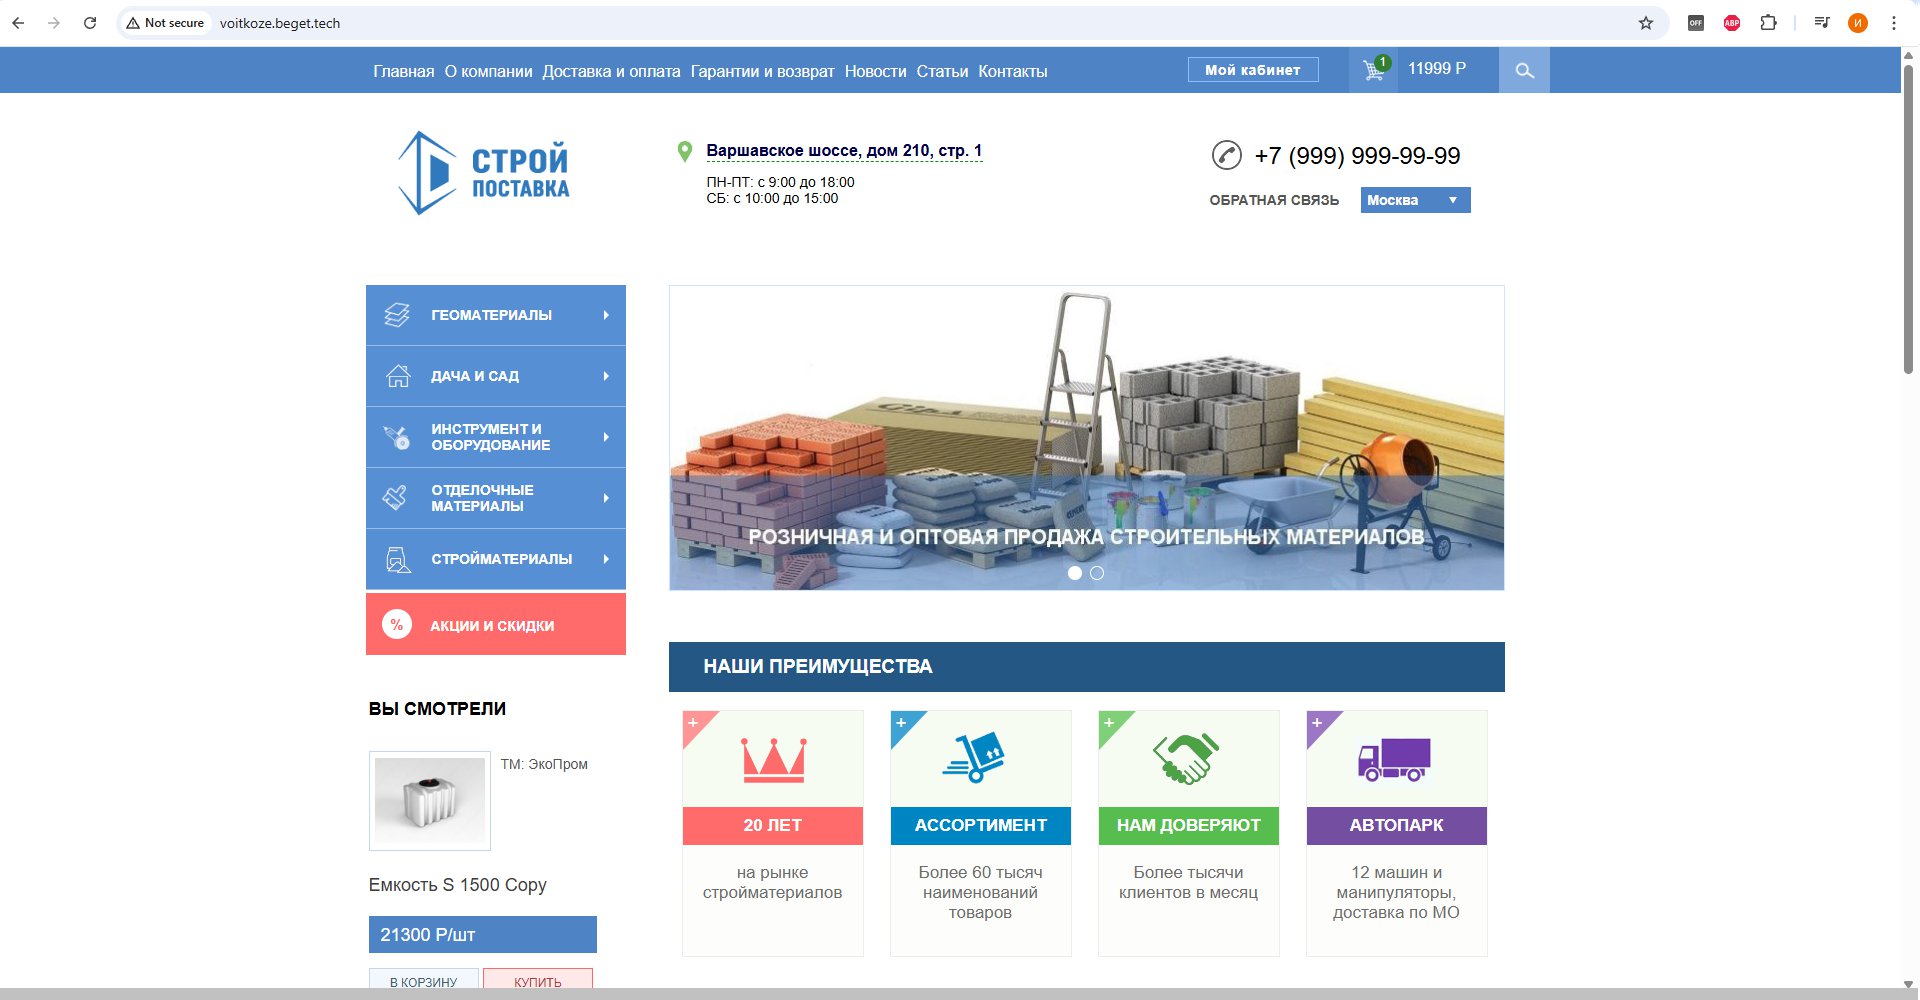
Task: Open Гарантии и возврат page
Action: [x=762, y=71]
